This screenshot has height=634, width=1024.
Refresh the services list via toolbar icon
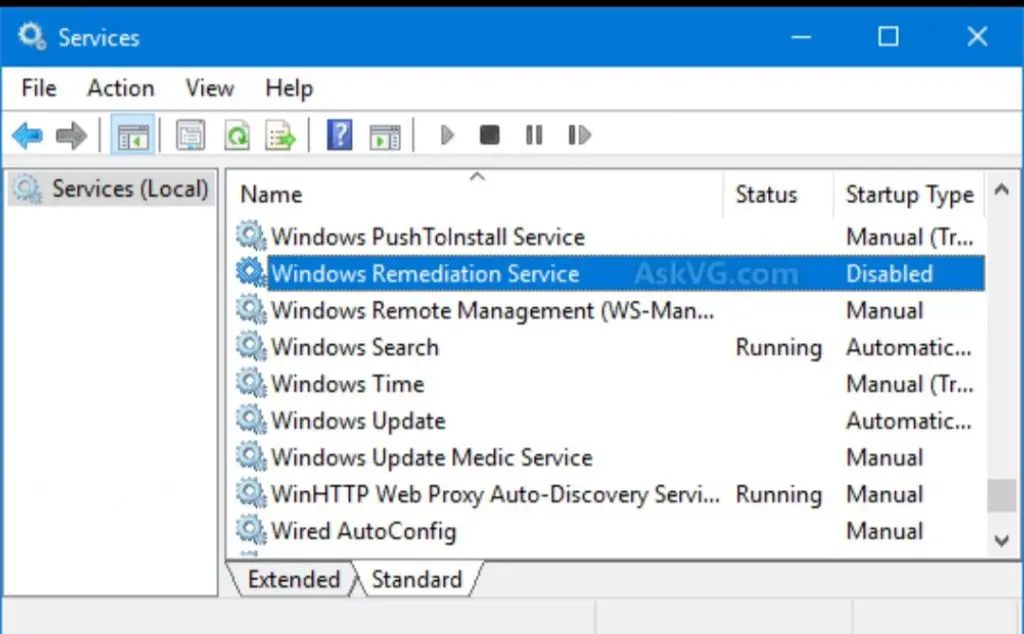(x=237, y=134)
